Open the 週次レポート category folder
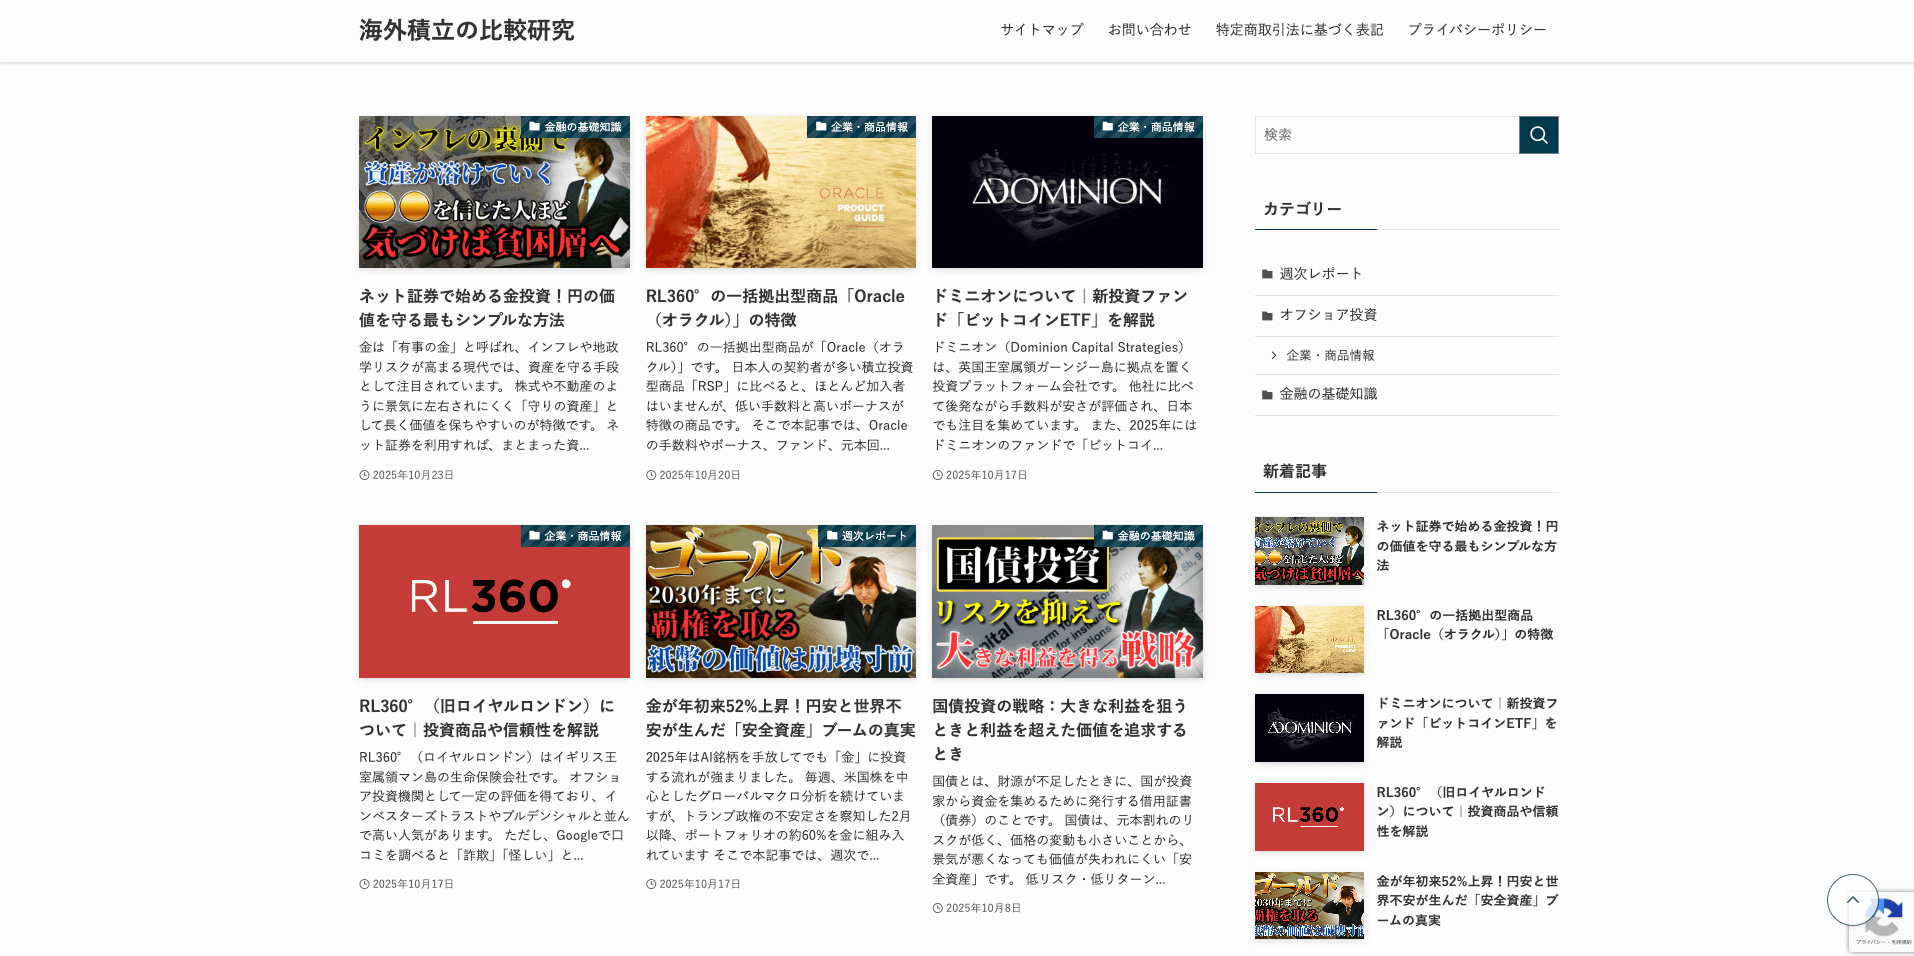The height and width of the screenshot is (956, 1914). [x=1320, y=274]
